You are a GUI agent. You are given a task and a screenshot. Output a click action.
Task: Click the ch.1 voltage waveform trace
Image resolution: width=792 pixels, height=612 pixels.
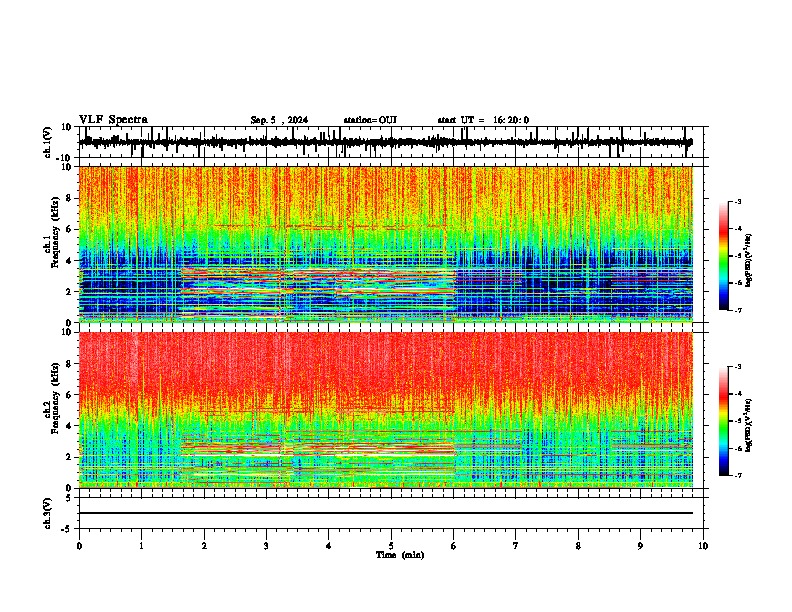[385, 142]
